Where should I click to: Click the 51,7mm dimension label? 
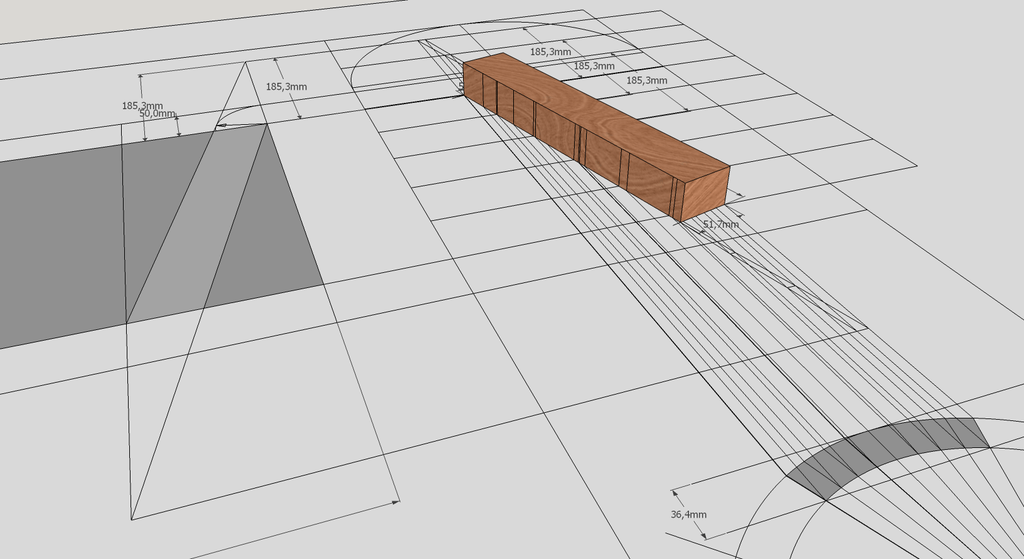(720, 224)
